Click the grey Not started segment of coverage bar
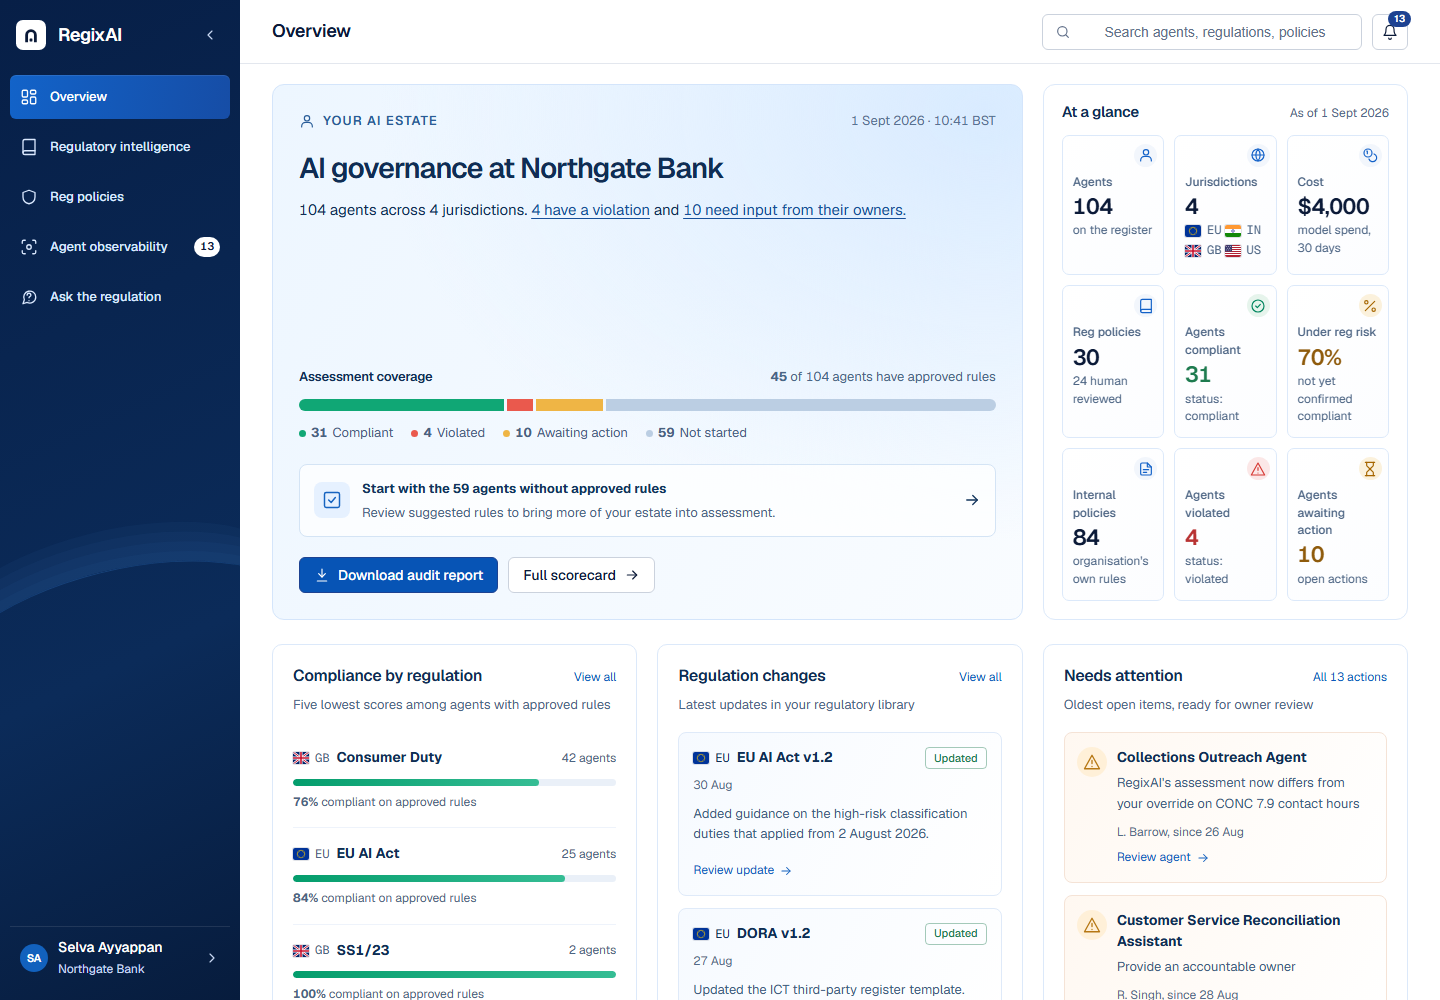 tap(801, 405)
